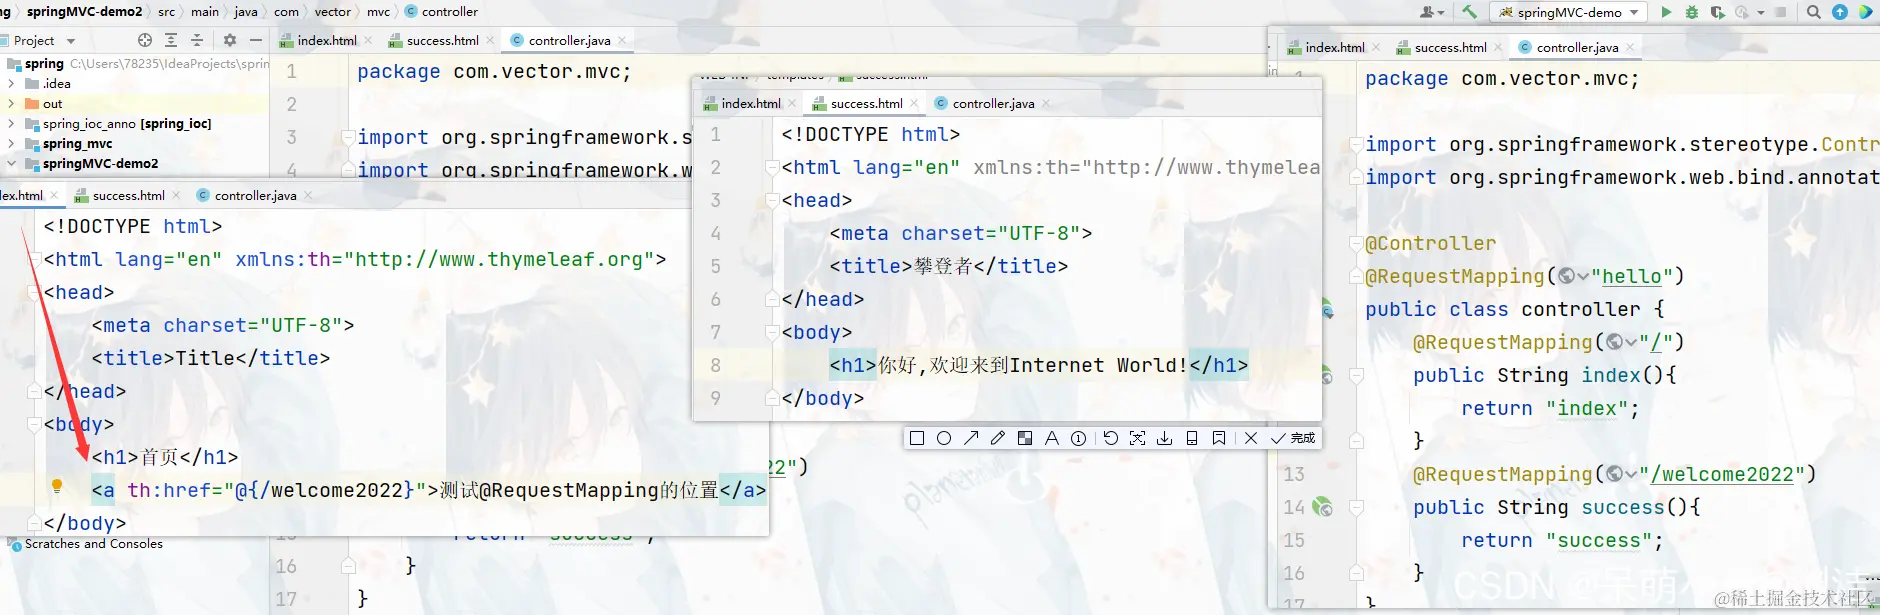Expand the .idea folder
Screen dimensions: 1880x615
(x=11, y=84)
